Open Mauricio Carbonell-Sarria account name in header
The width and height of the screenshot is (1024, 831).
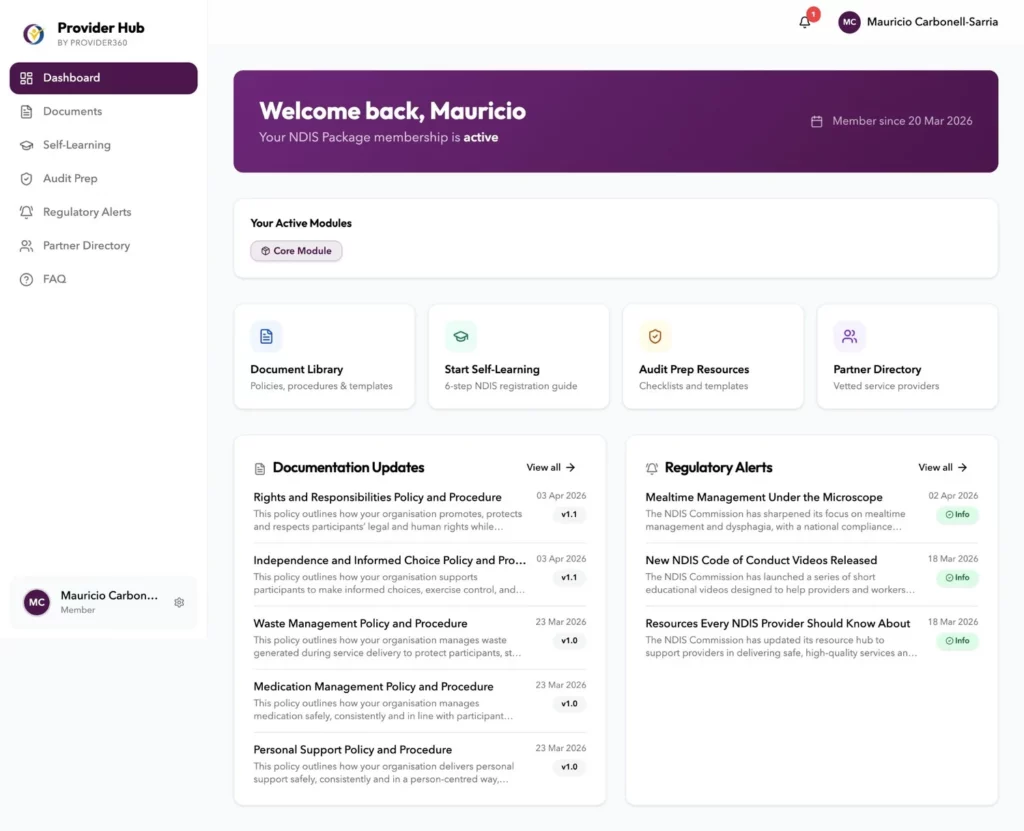[932, 22]
